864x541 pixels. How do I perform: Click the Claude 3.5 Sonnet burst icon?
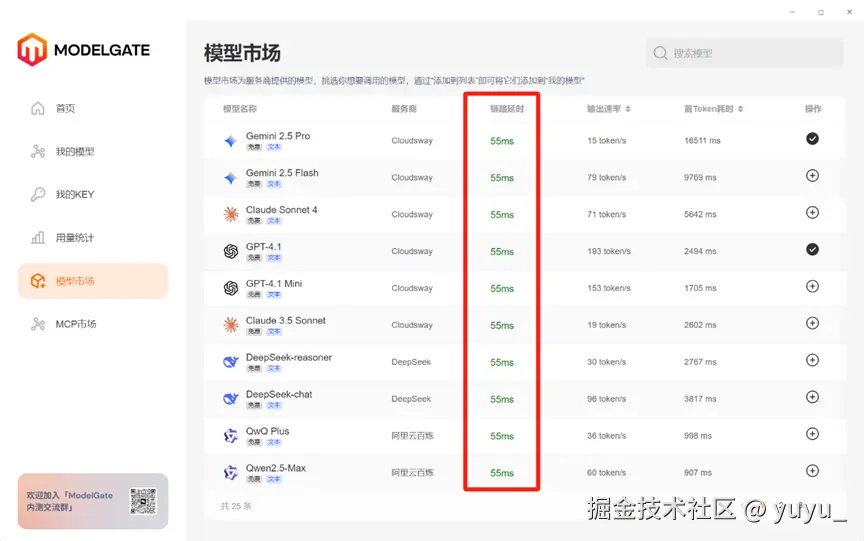(x=230, y=325)
